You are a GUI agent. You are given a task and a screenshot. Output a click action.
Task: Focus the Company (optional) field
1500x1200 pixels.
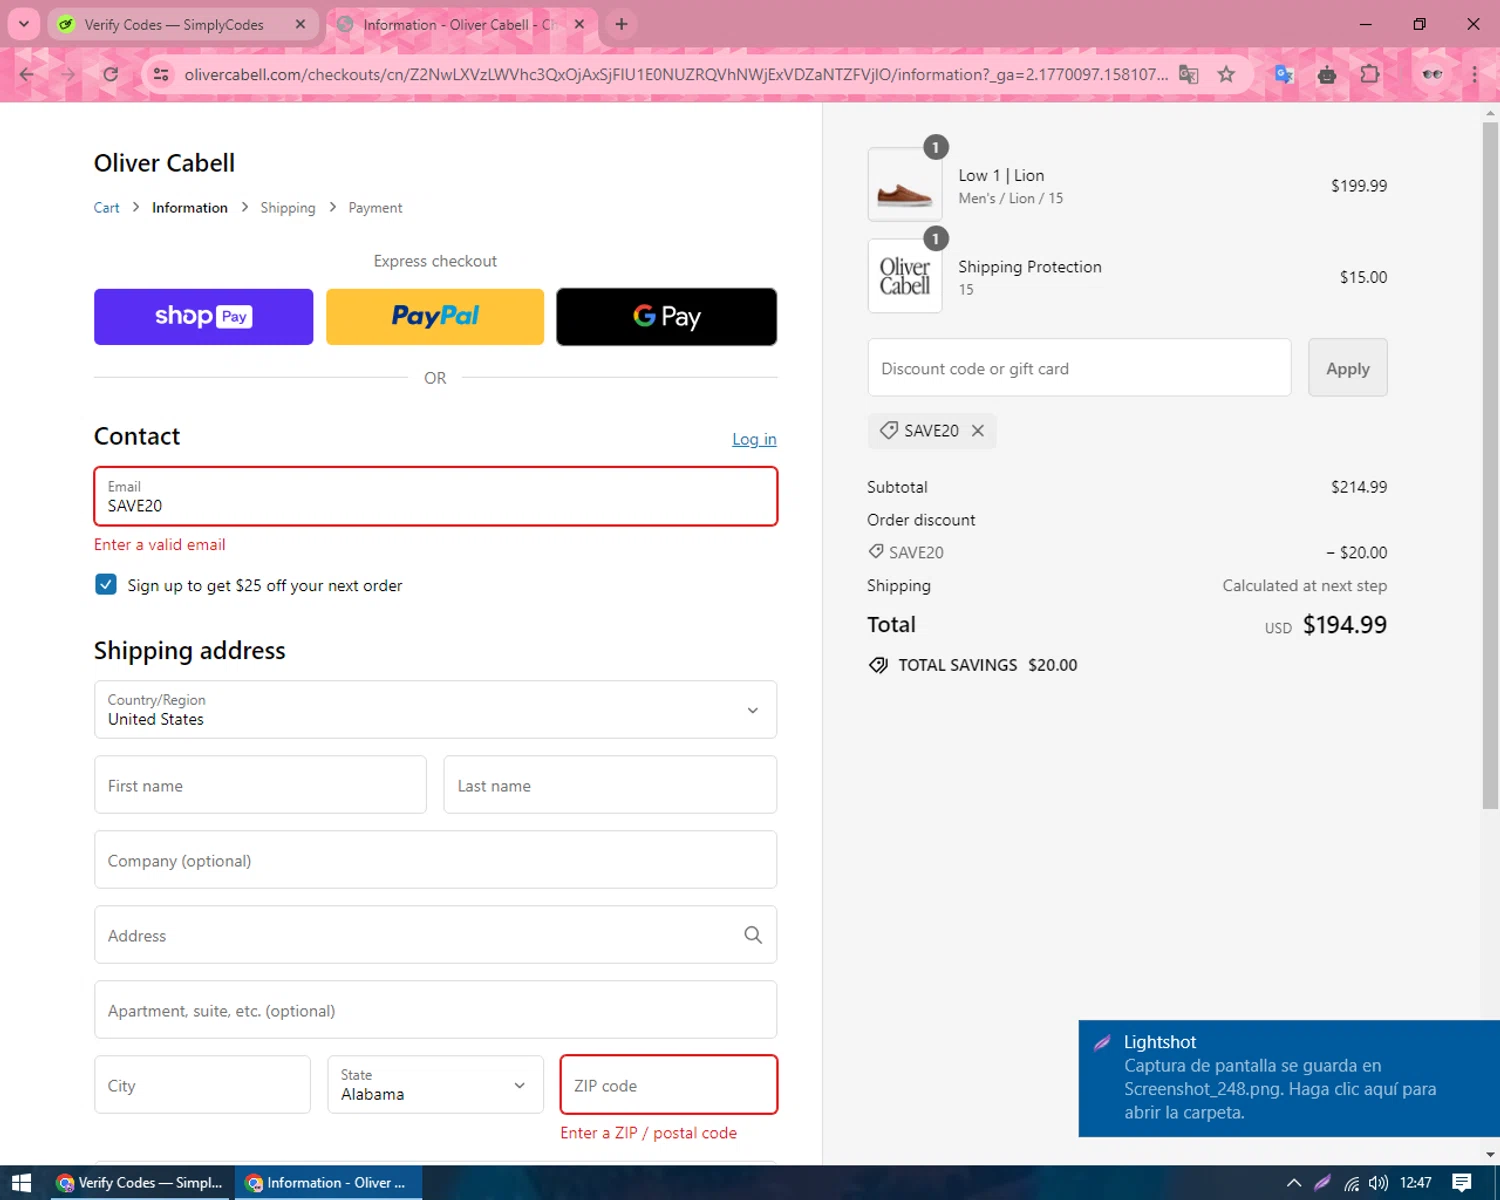coord(435,860)
